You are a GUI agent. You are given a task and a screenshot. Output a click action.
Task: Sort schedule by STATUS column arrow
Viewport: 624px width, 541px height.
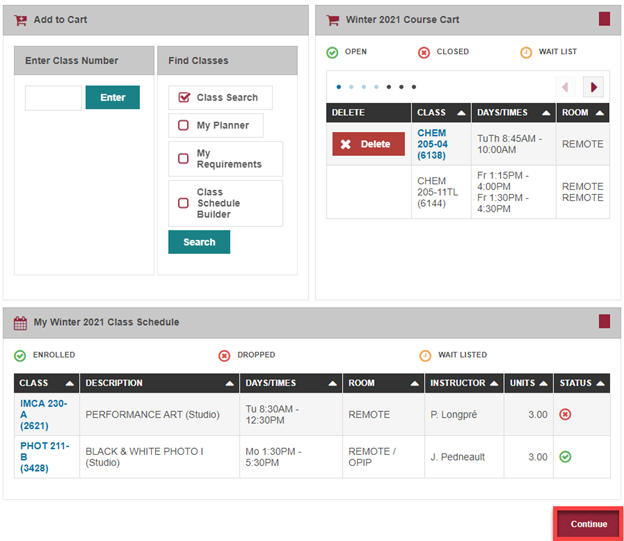tap(601, 383)
